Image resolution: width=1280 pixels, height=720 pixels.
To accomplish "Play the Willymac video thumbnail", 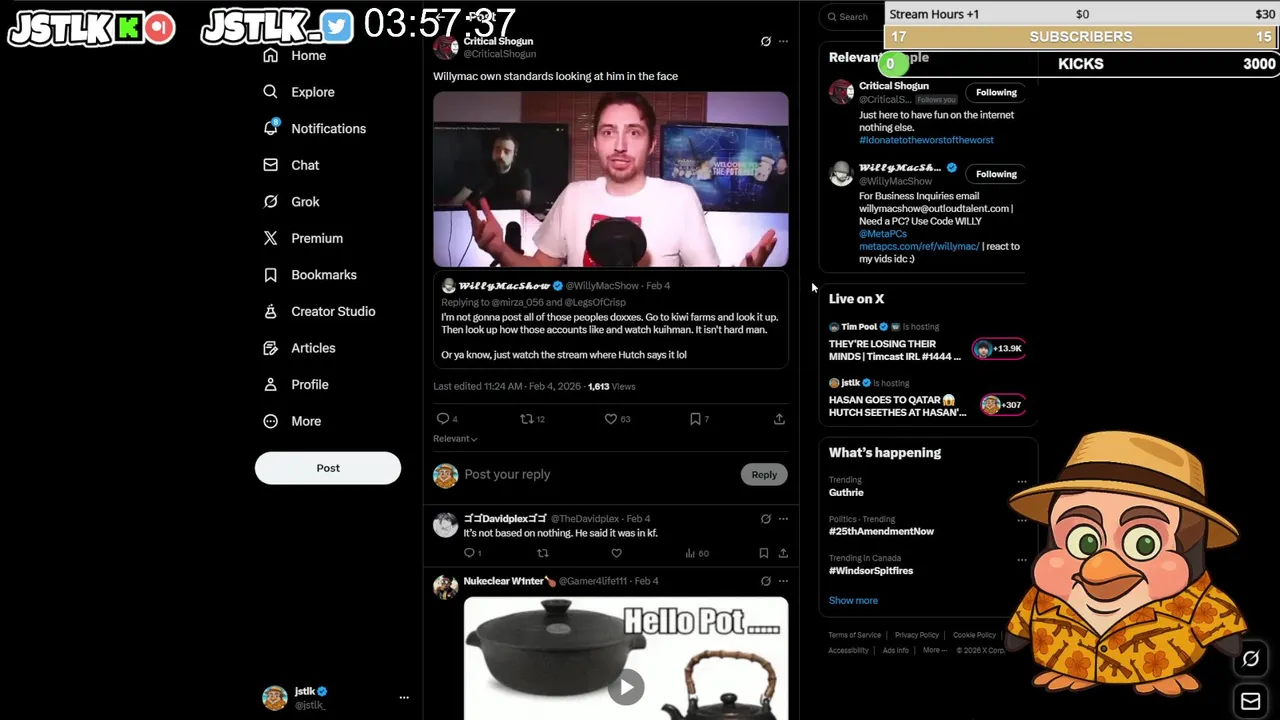I will [x=611, y=180].
